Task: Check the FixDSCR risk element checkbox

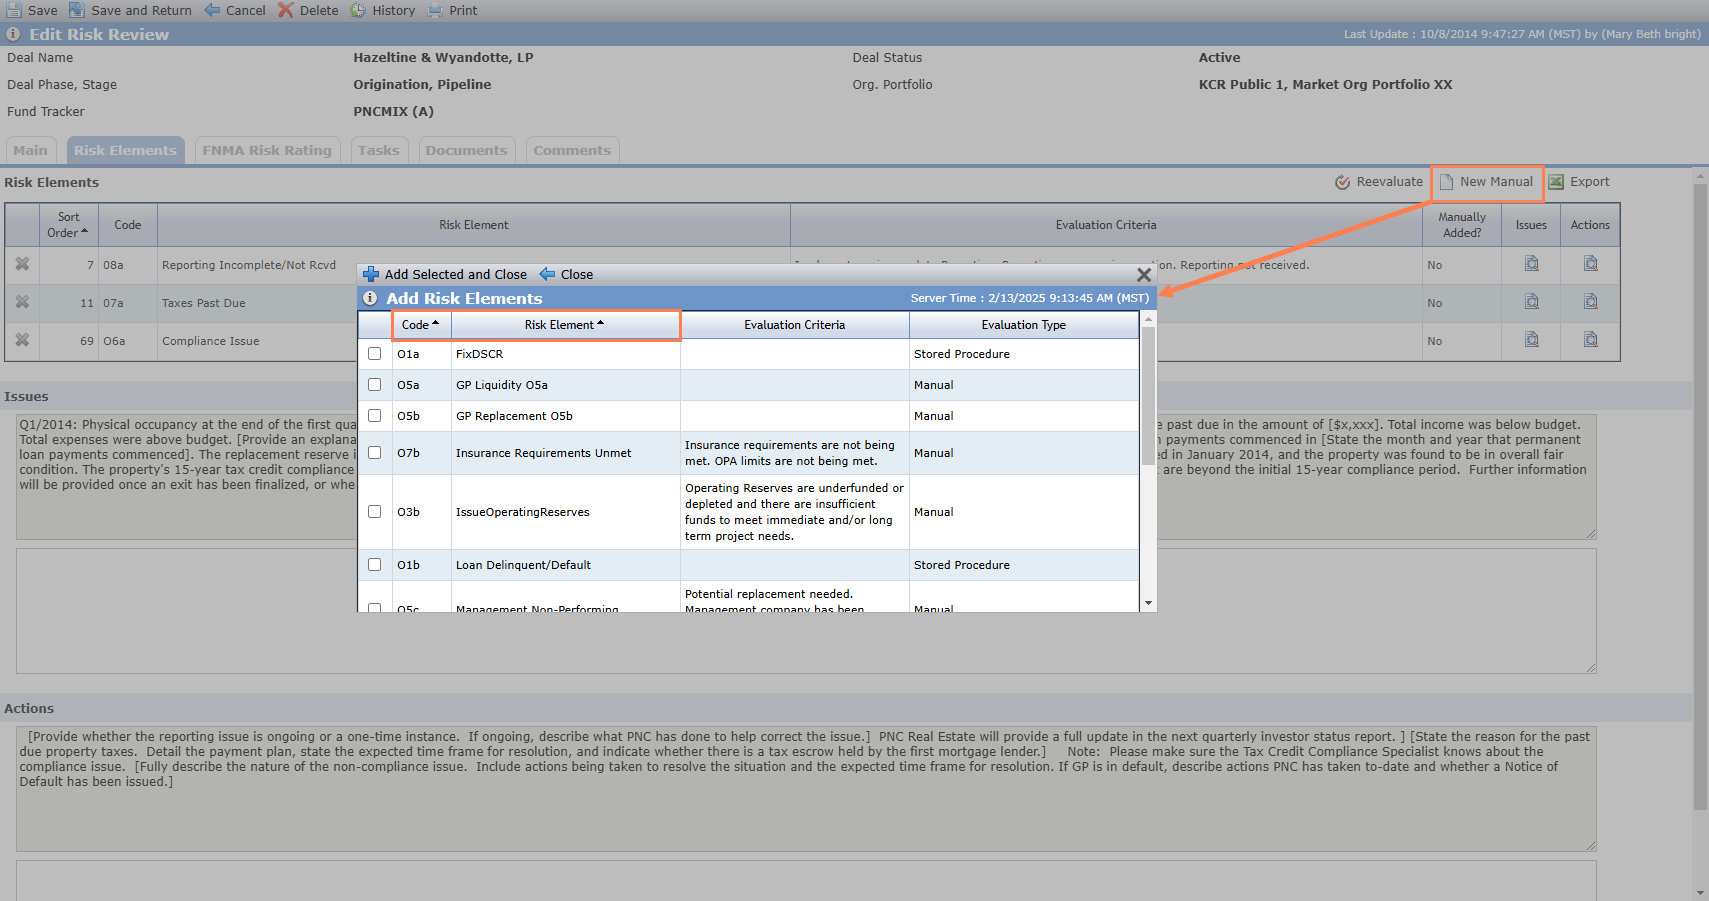Action: pyautogui.click(x=374, y=354)
